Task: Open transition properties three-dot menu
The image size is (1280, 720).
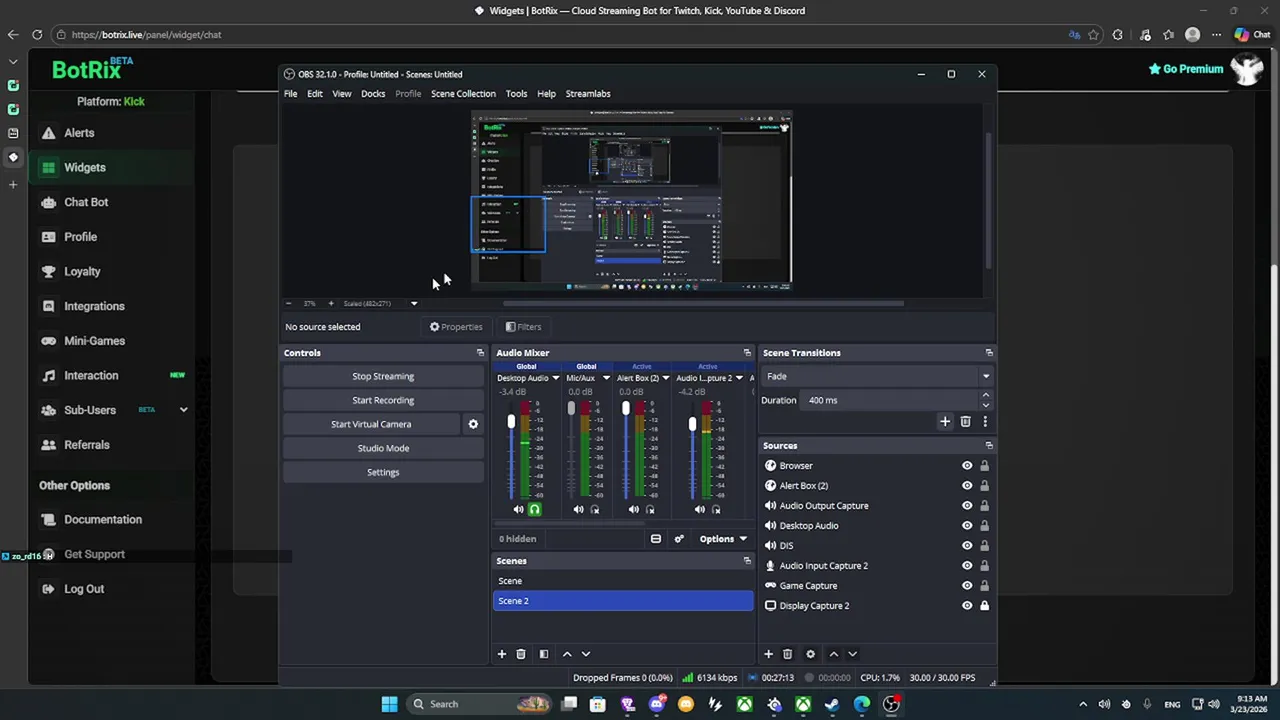Action: (985, 422)
